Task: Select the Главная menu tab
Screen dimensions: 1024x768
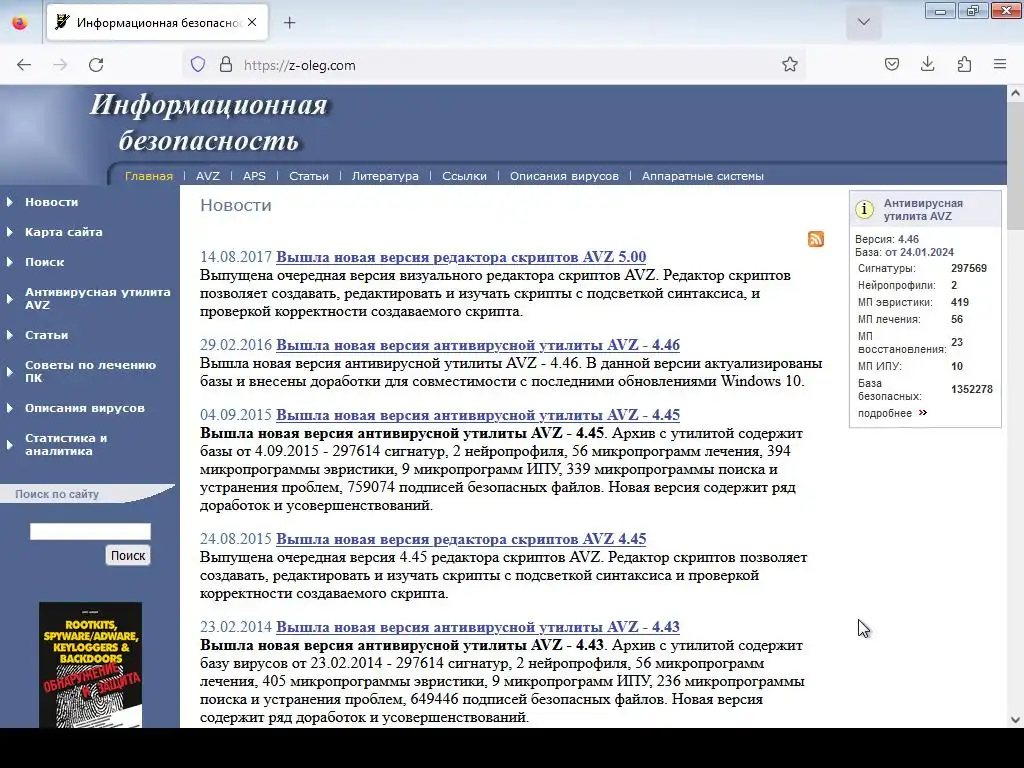Action: point(149,176)
